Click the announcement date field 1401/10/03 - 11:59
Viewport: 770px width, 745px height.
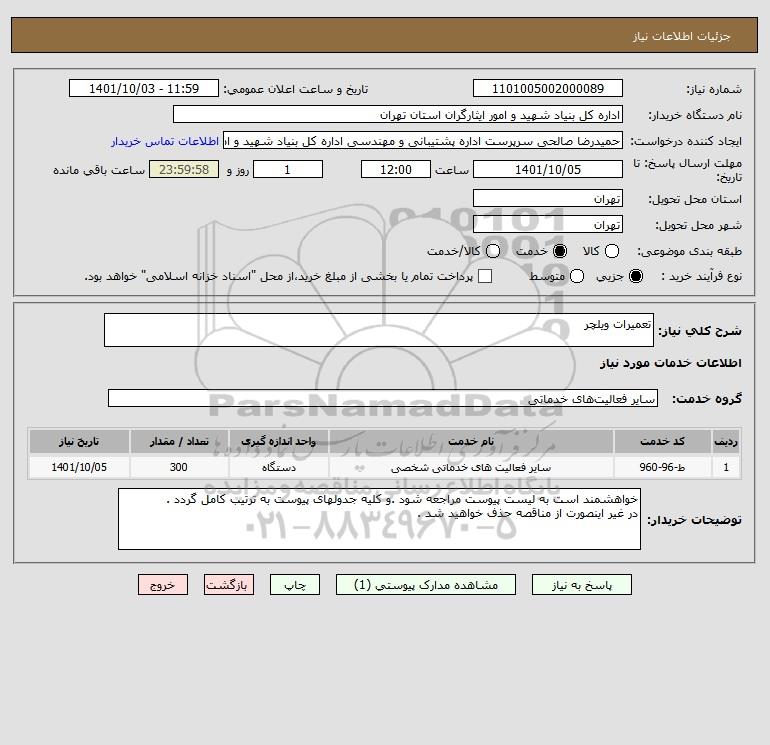coord(144,88)
